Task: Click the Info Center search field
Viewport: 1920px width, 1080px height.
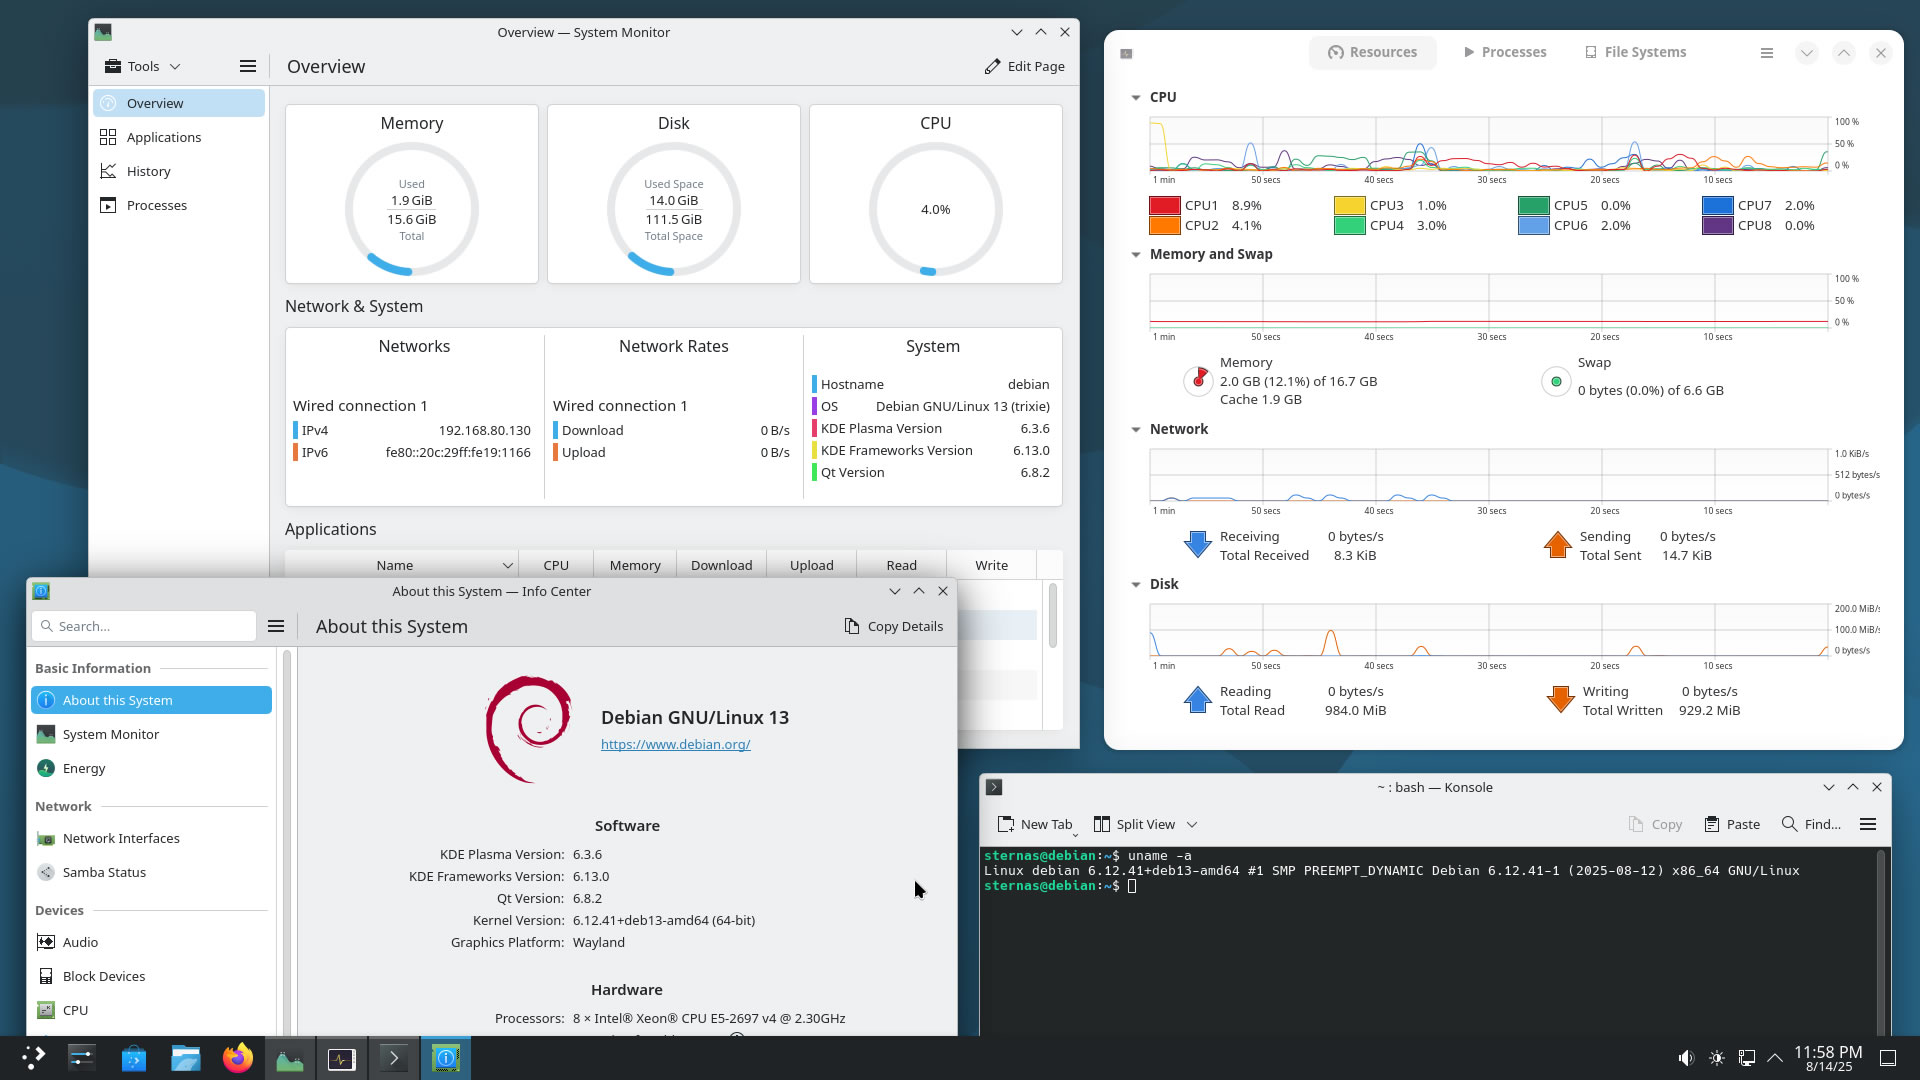Action: click(144, 626)
